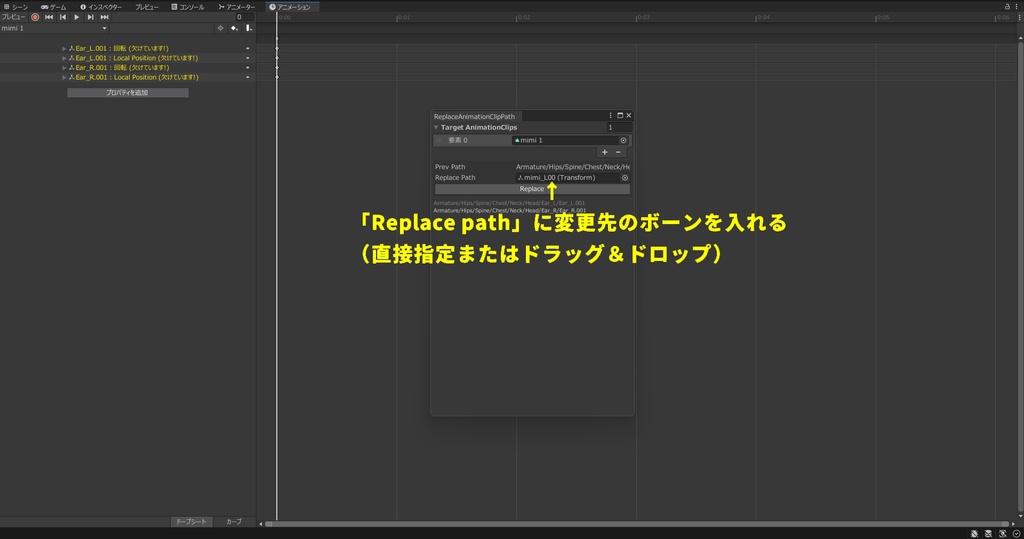This screenshot has height=539, width=1024.
Task: Open options menu for Ear_L.001 回転 row
Action: point(248,48)
